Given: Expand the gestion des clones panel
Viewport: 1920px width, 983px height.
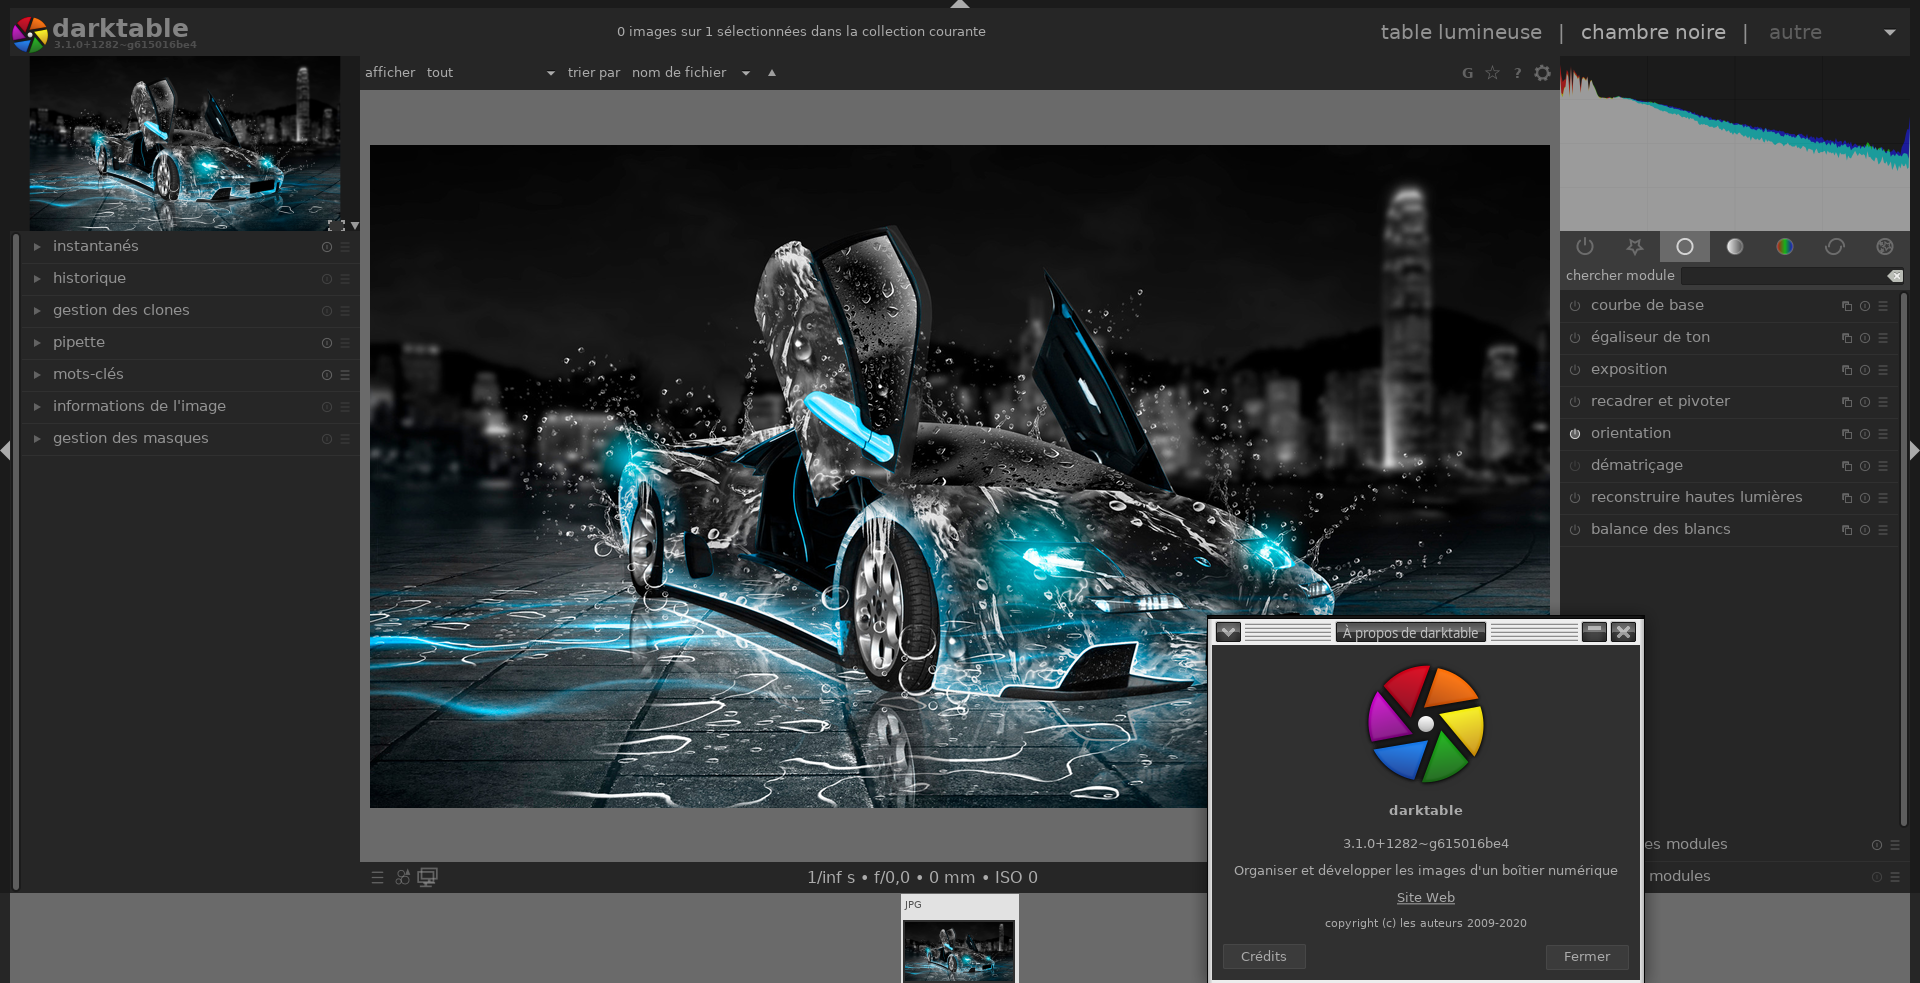Looking at the screenshot, I should (37, 311).
